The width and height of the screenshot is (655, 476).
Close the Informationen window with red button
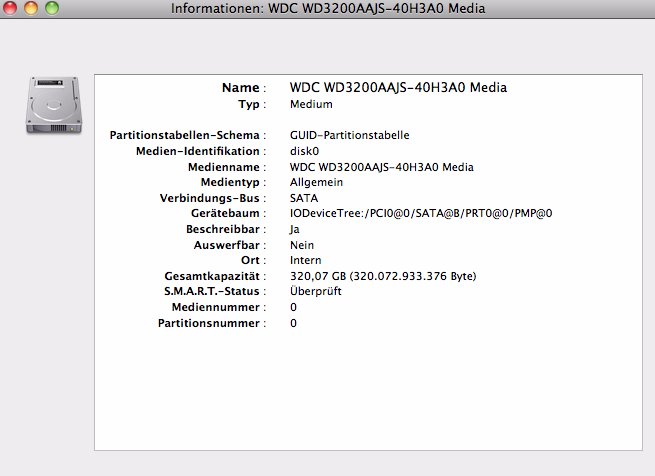point(10,8)
